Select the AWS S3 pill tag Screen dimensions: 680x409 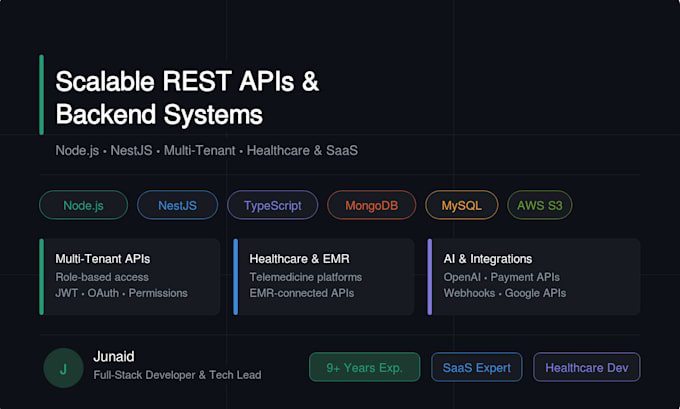point(539,205)
